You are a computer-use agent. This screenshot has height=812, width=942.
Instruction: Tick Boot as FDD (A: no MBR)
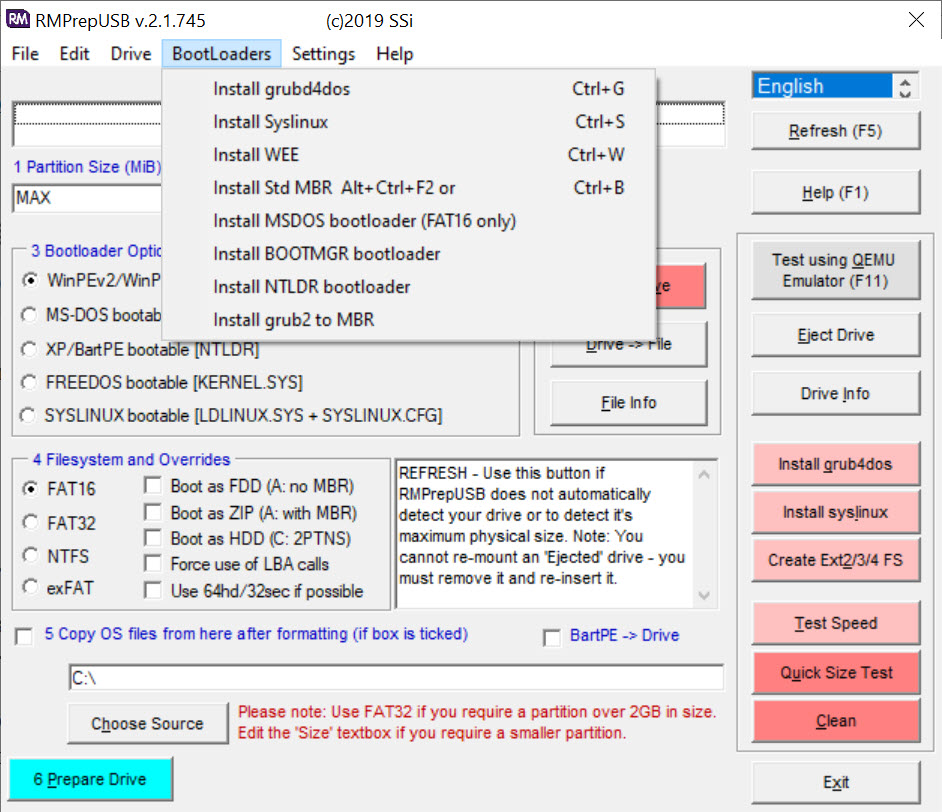click(153, 485)
